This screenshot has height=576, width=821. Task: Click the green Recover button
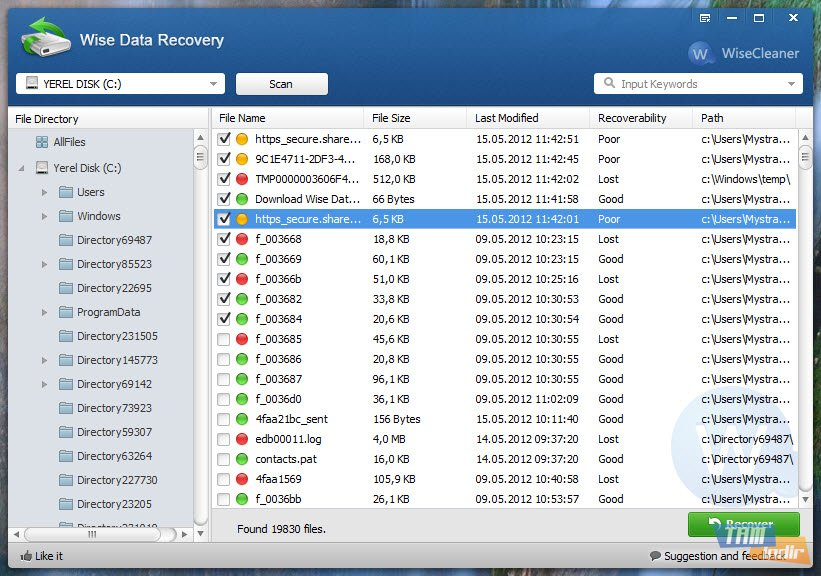[742, 524]
